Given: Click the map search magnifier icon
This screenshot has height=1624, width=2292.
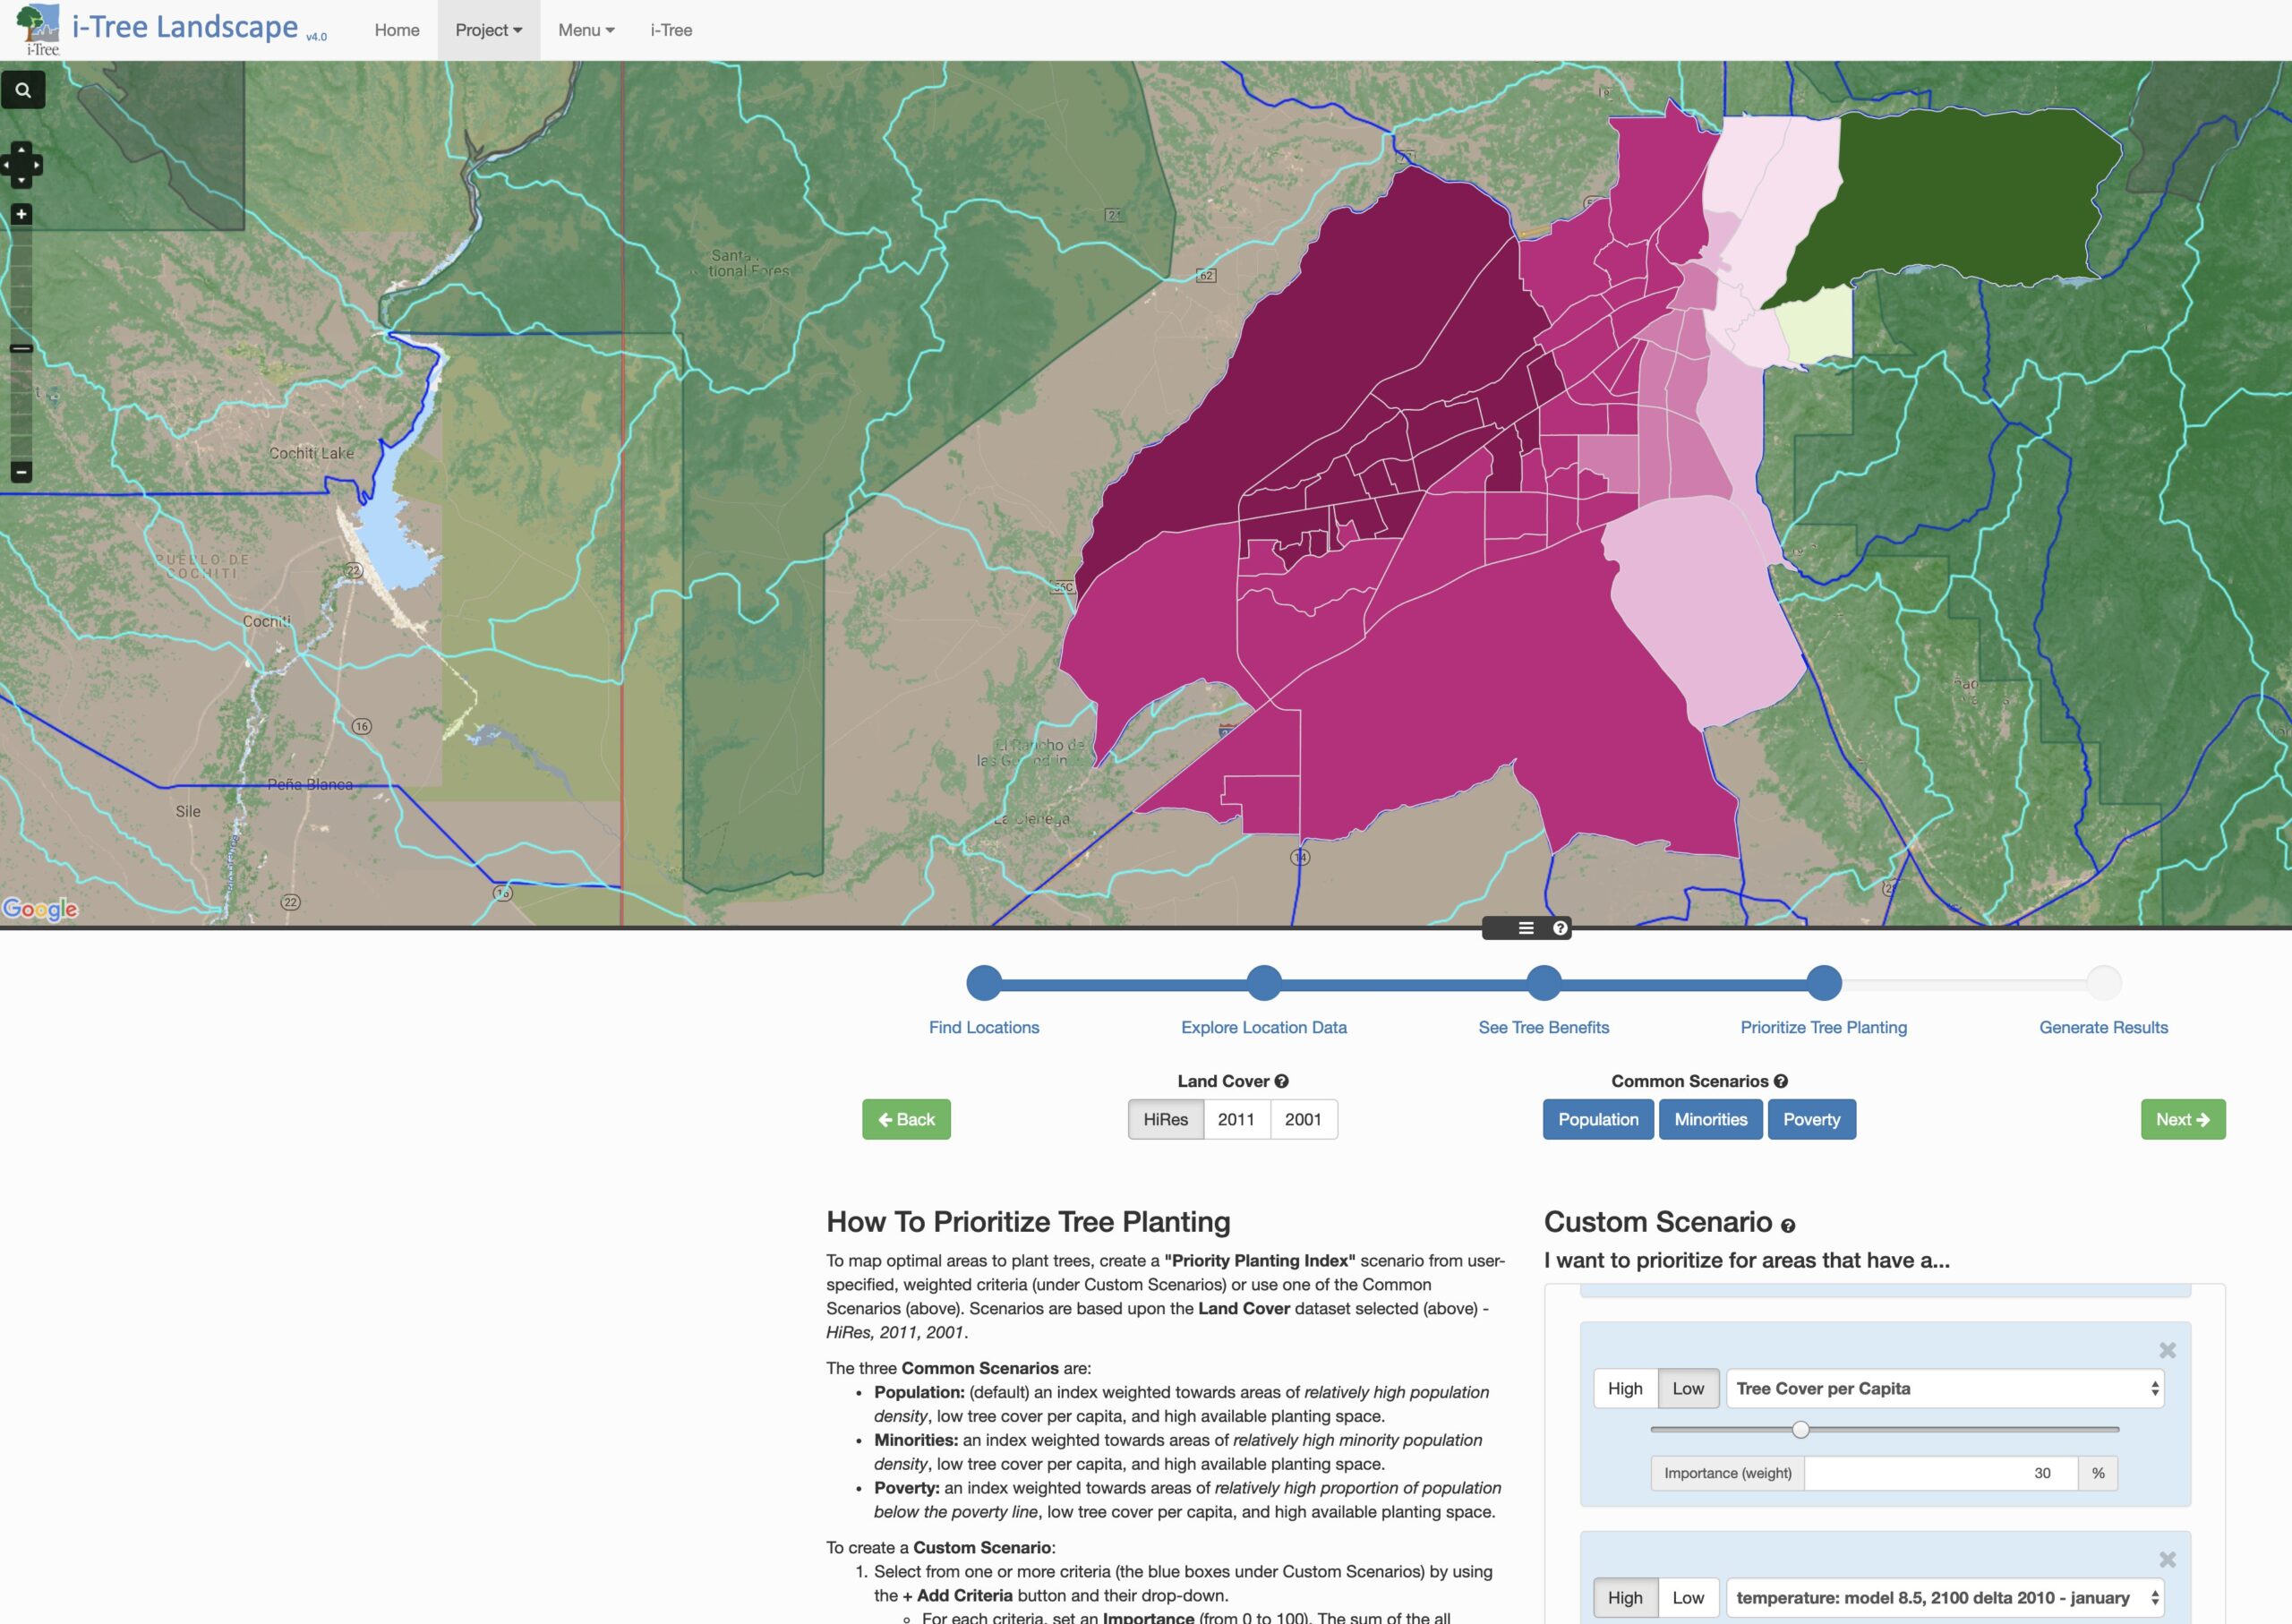Looking at the screenshot, I should tap(23, 90).
